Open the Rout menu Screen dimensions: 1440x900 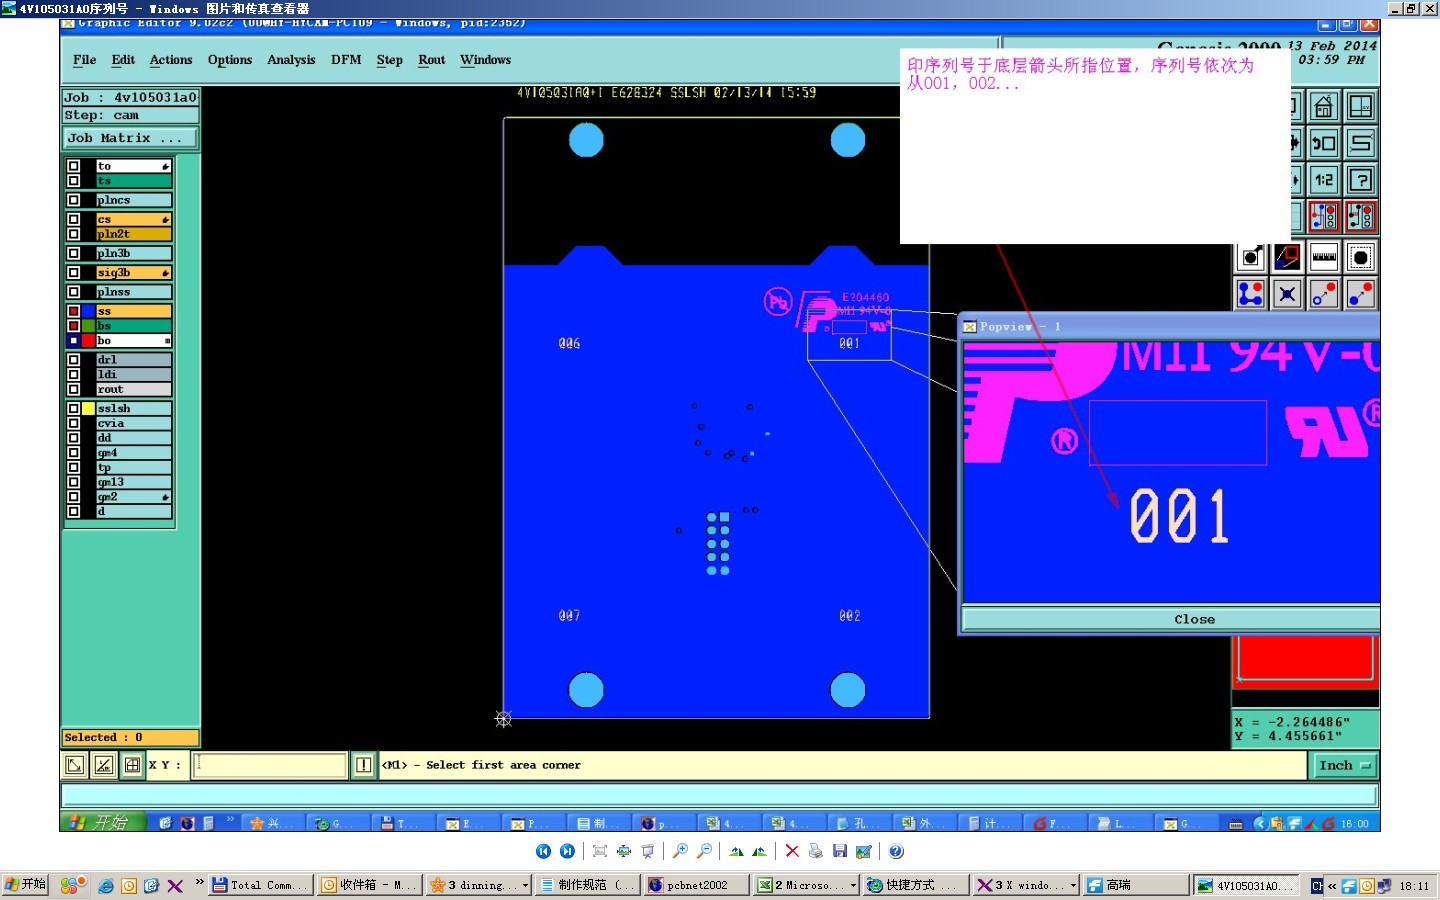coord(432,60)
